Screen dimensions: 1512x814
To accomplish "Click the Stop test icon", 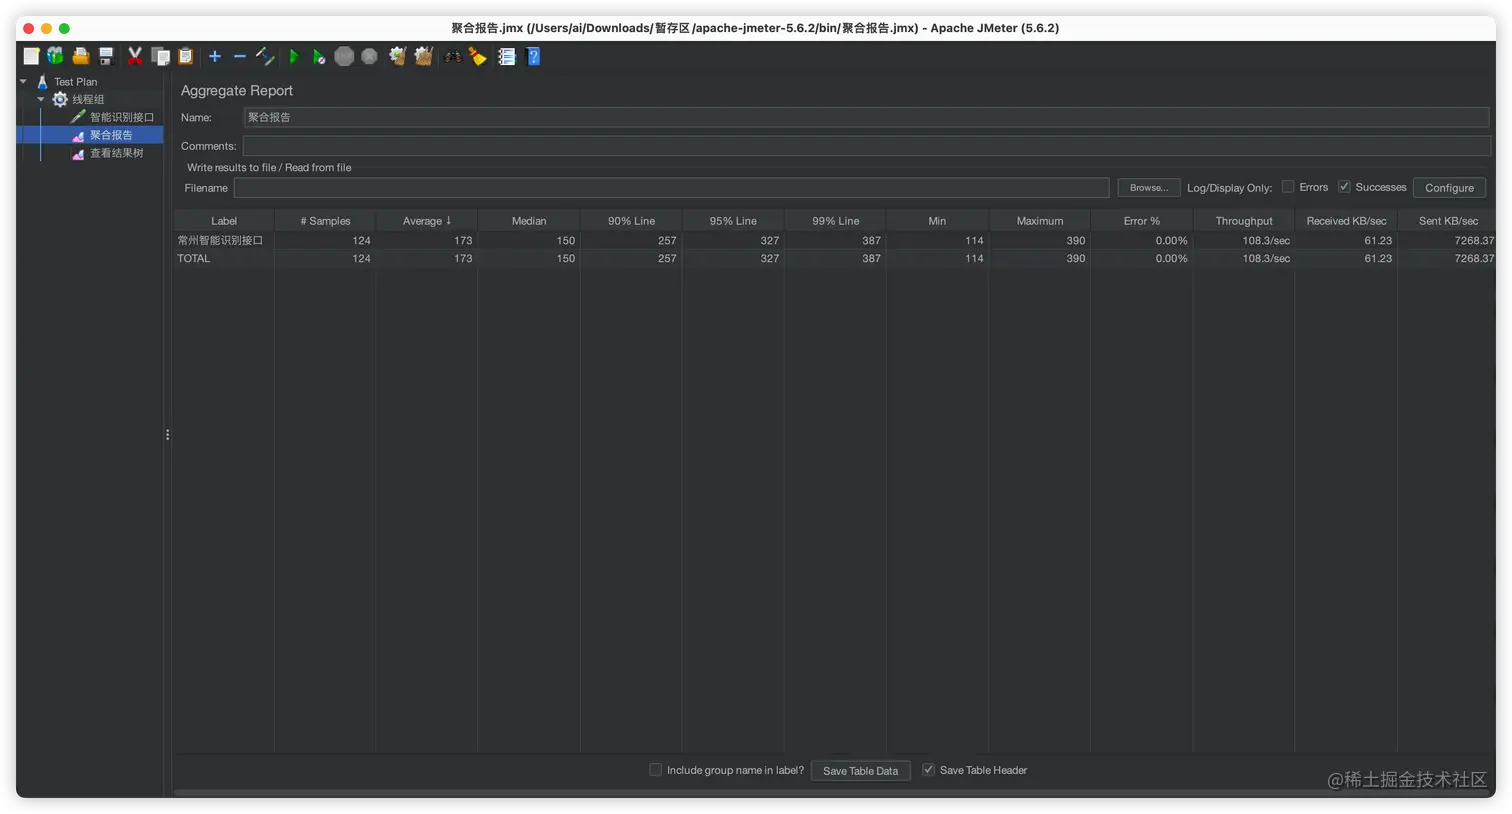I will [x=344, y=57].
